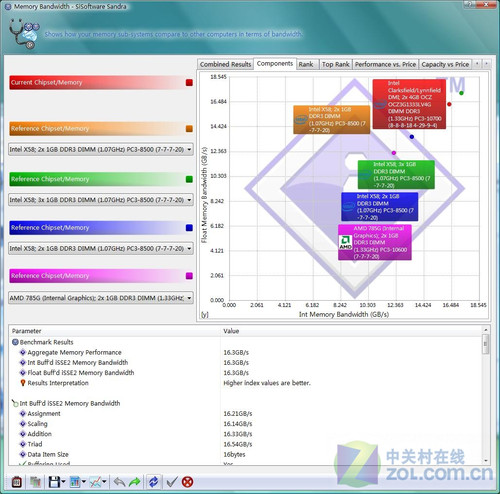Switch to the Combined Results tab

[x=225, y=64]
